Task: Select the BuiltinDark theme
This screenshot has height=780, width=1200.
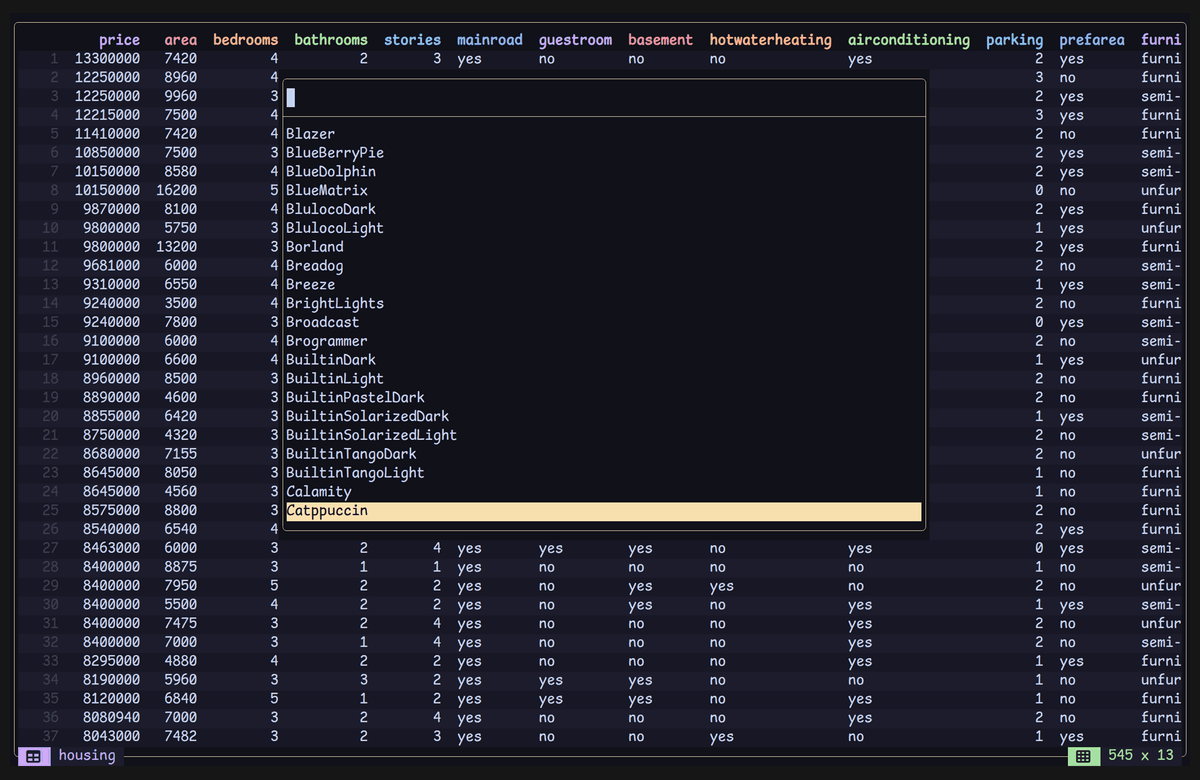Action: click(604, 360)
